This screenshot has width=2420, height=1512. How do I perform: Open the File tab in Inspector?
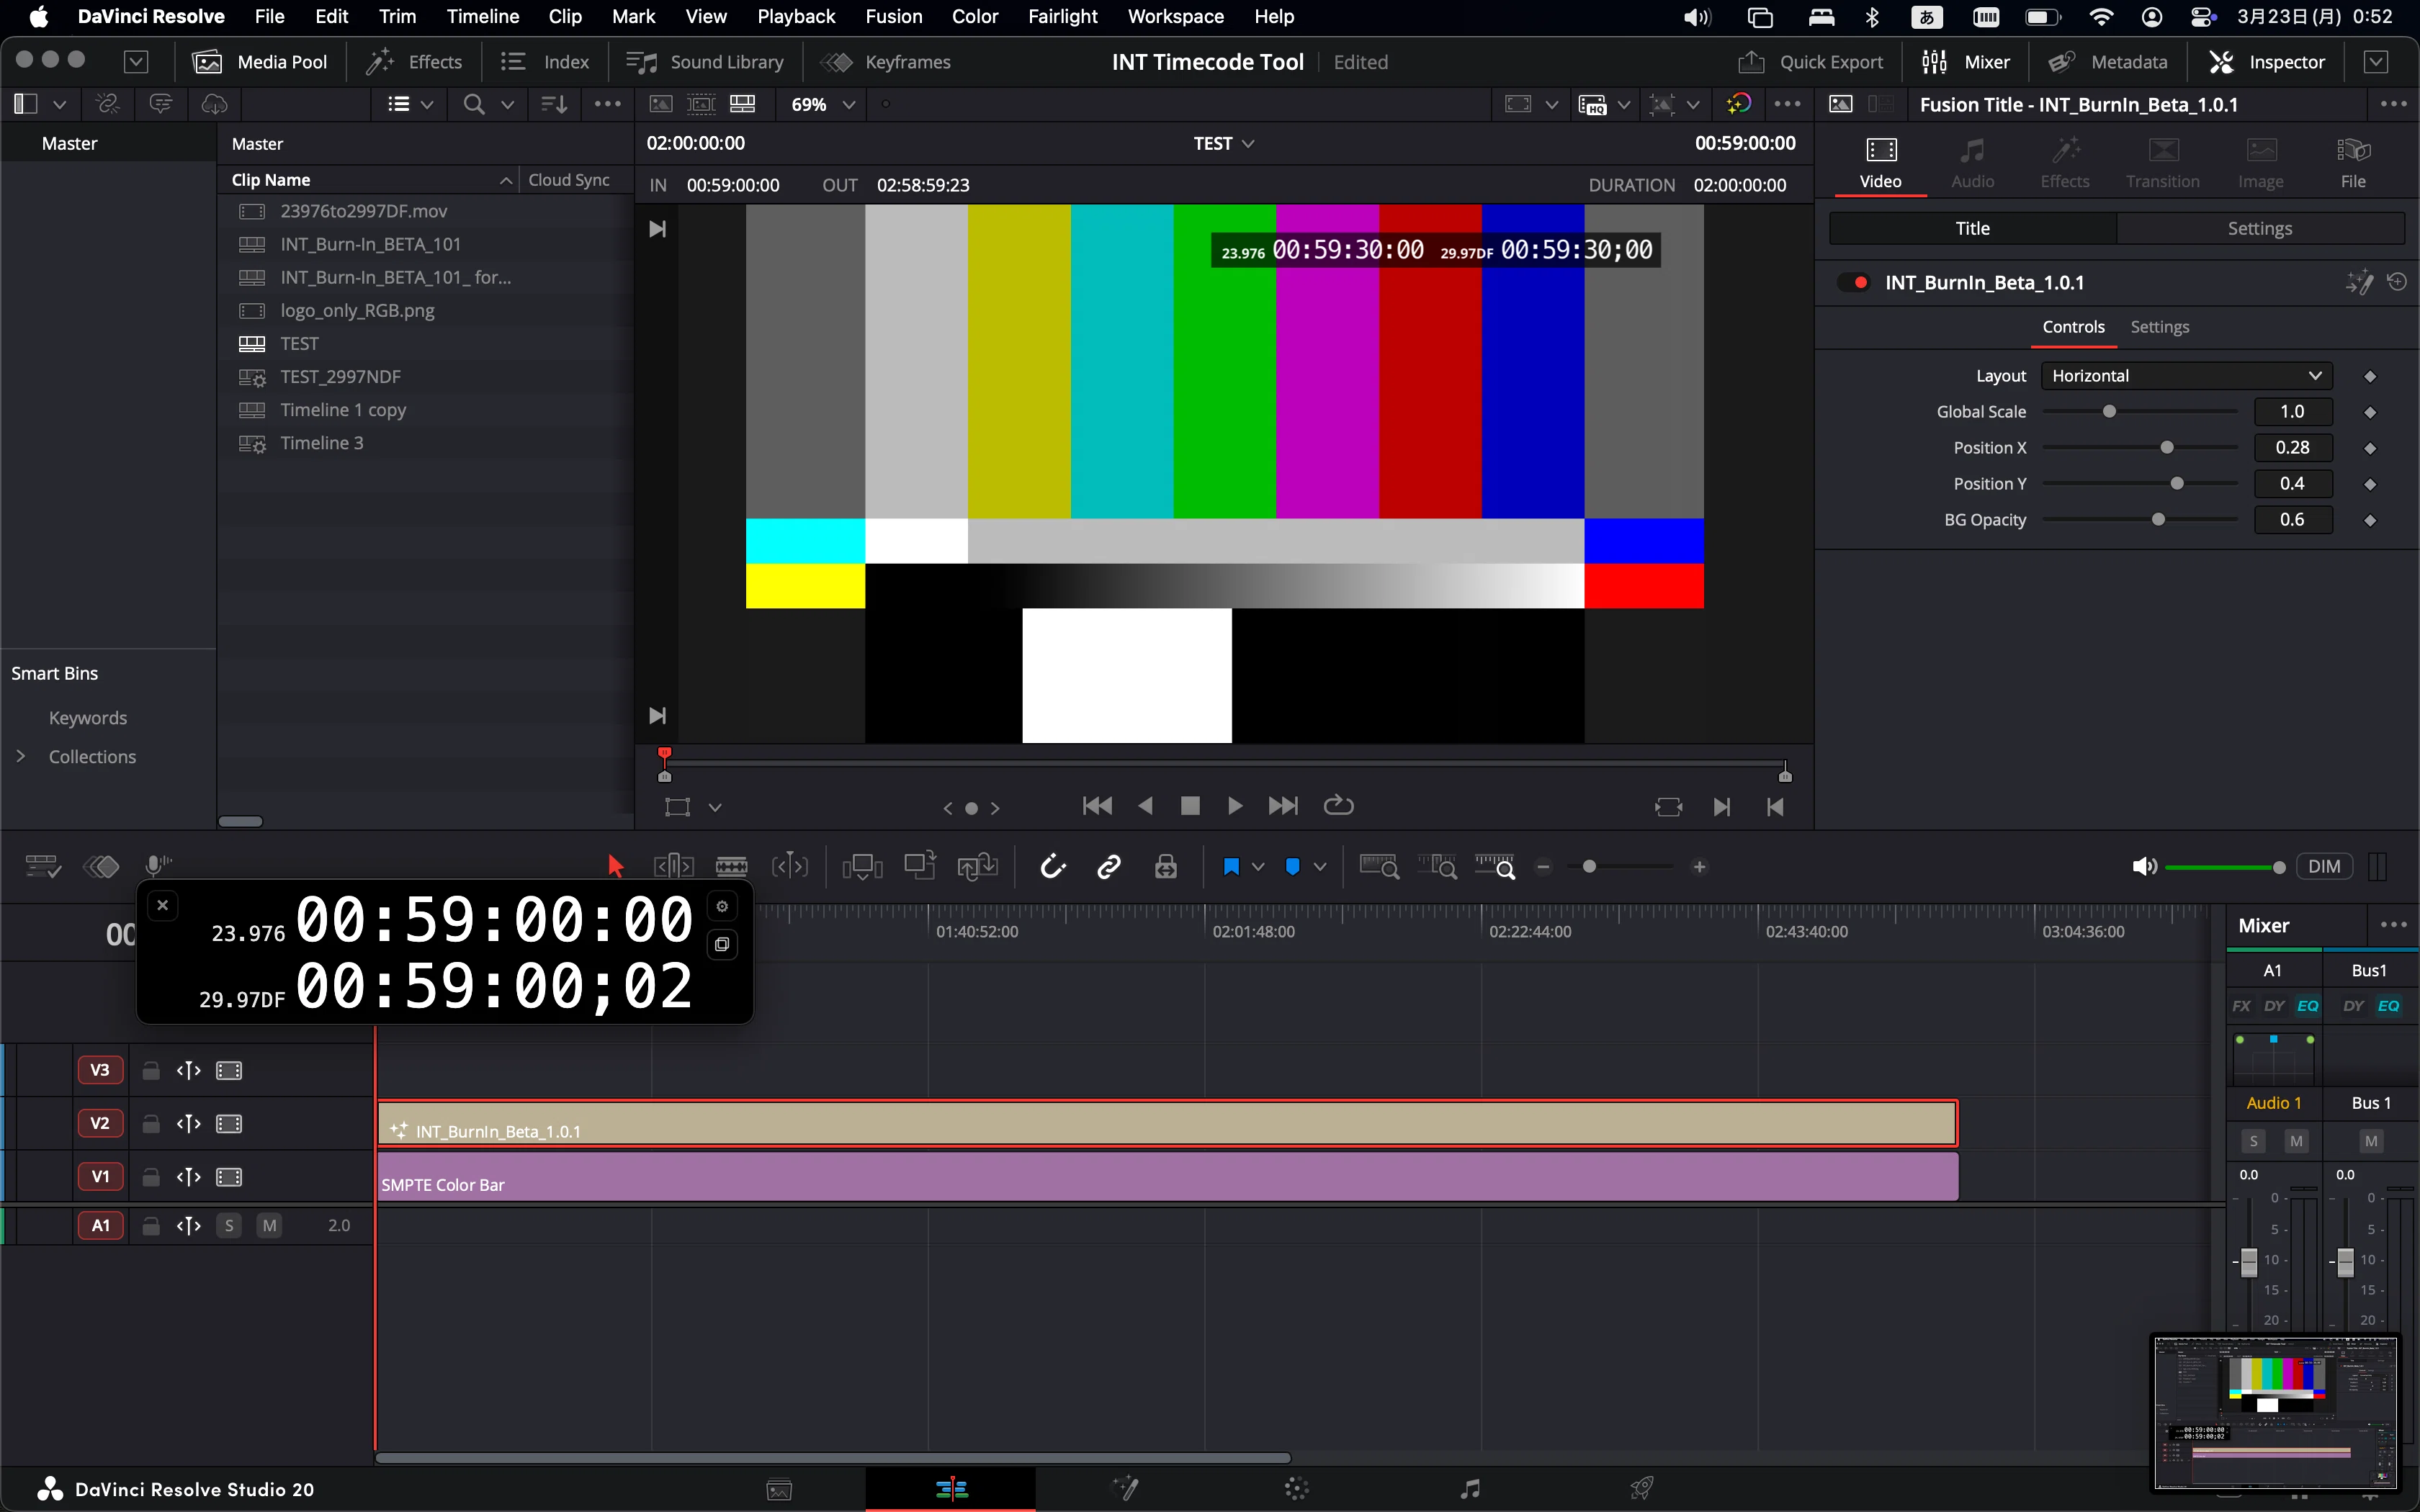(x=2353, y=162)
